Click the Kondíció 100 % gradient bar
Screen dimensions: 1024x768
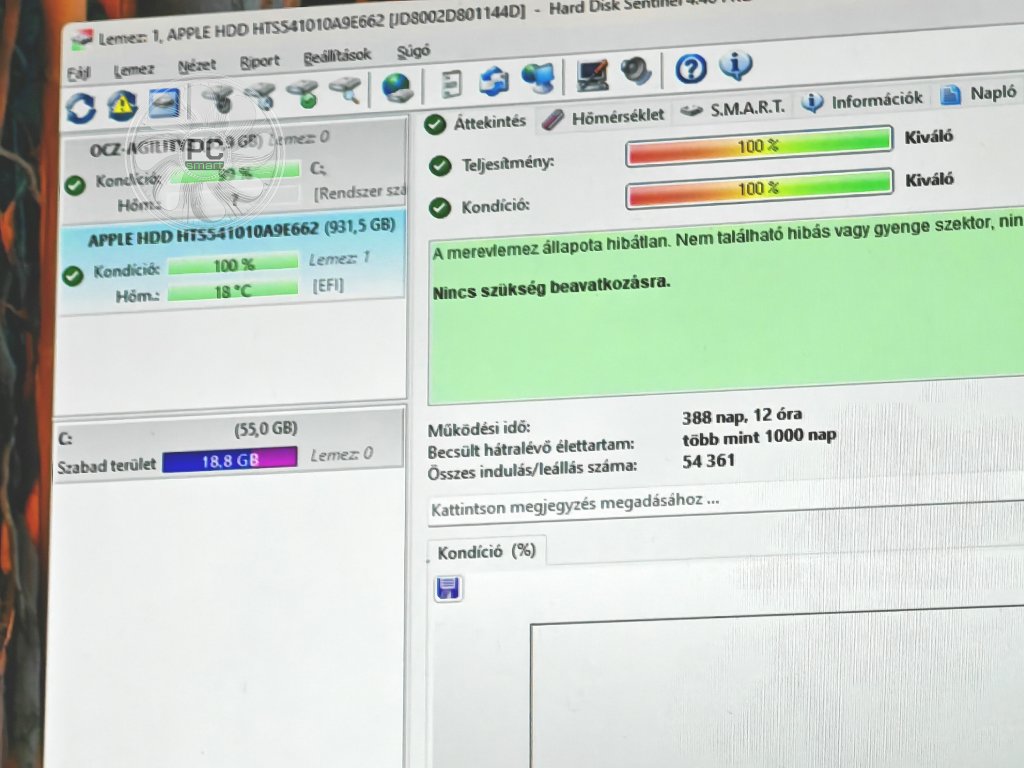pyautogui.click(x=759, y=188)
